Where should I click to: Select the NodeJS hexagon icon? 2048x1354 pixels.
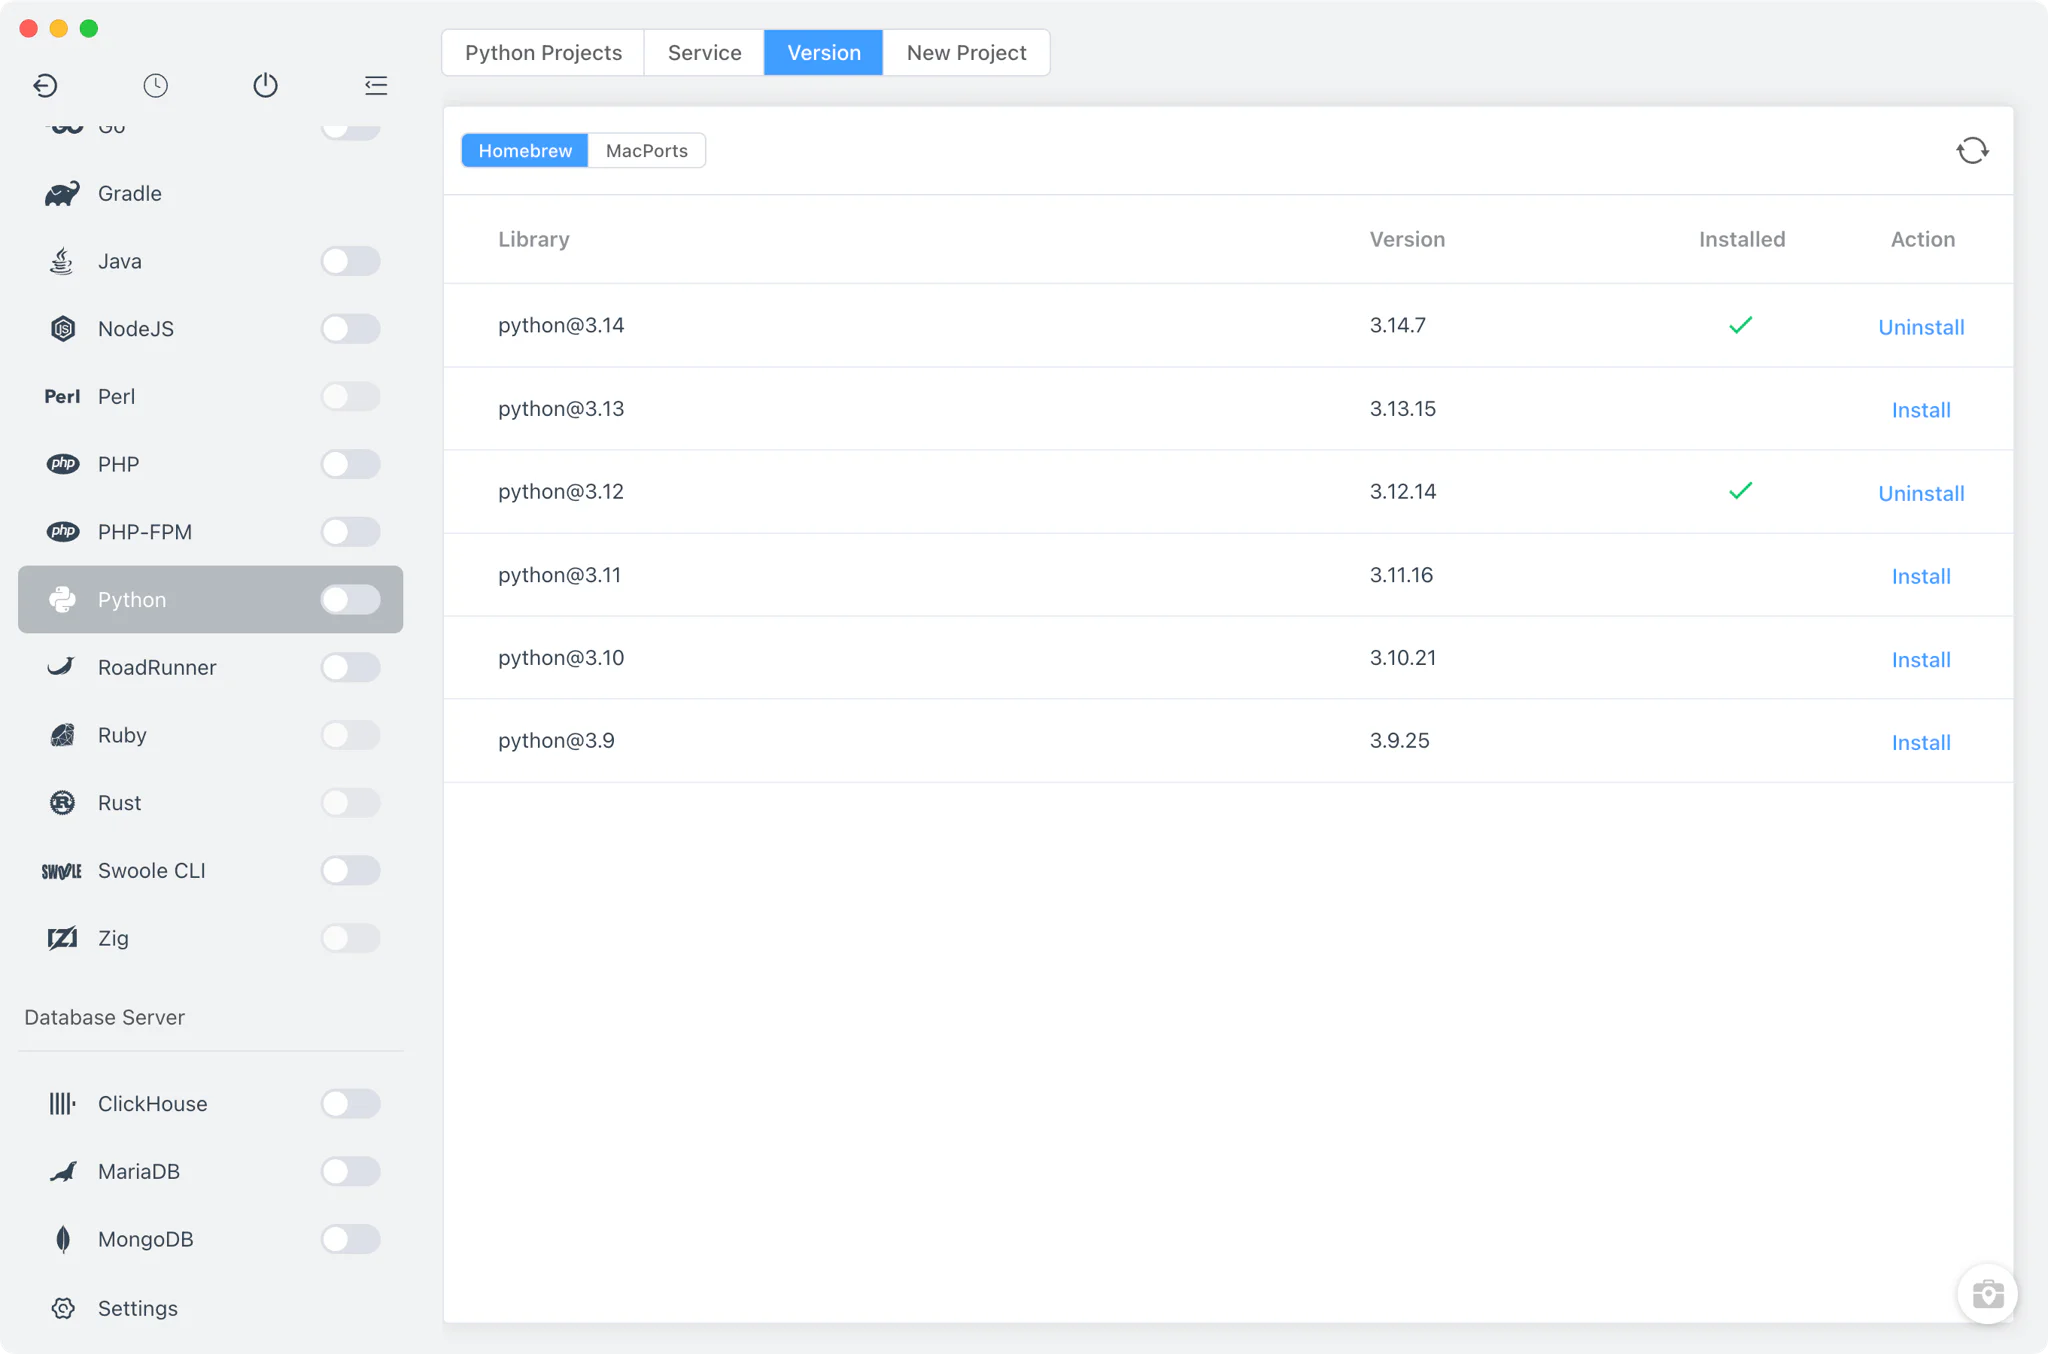click(x=62, y=328)
